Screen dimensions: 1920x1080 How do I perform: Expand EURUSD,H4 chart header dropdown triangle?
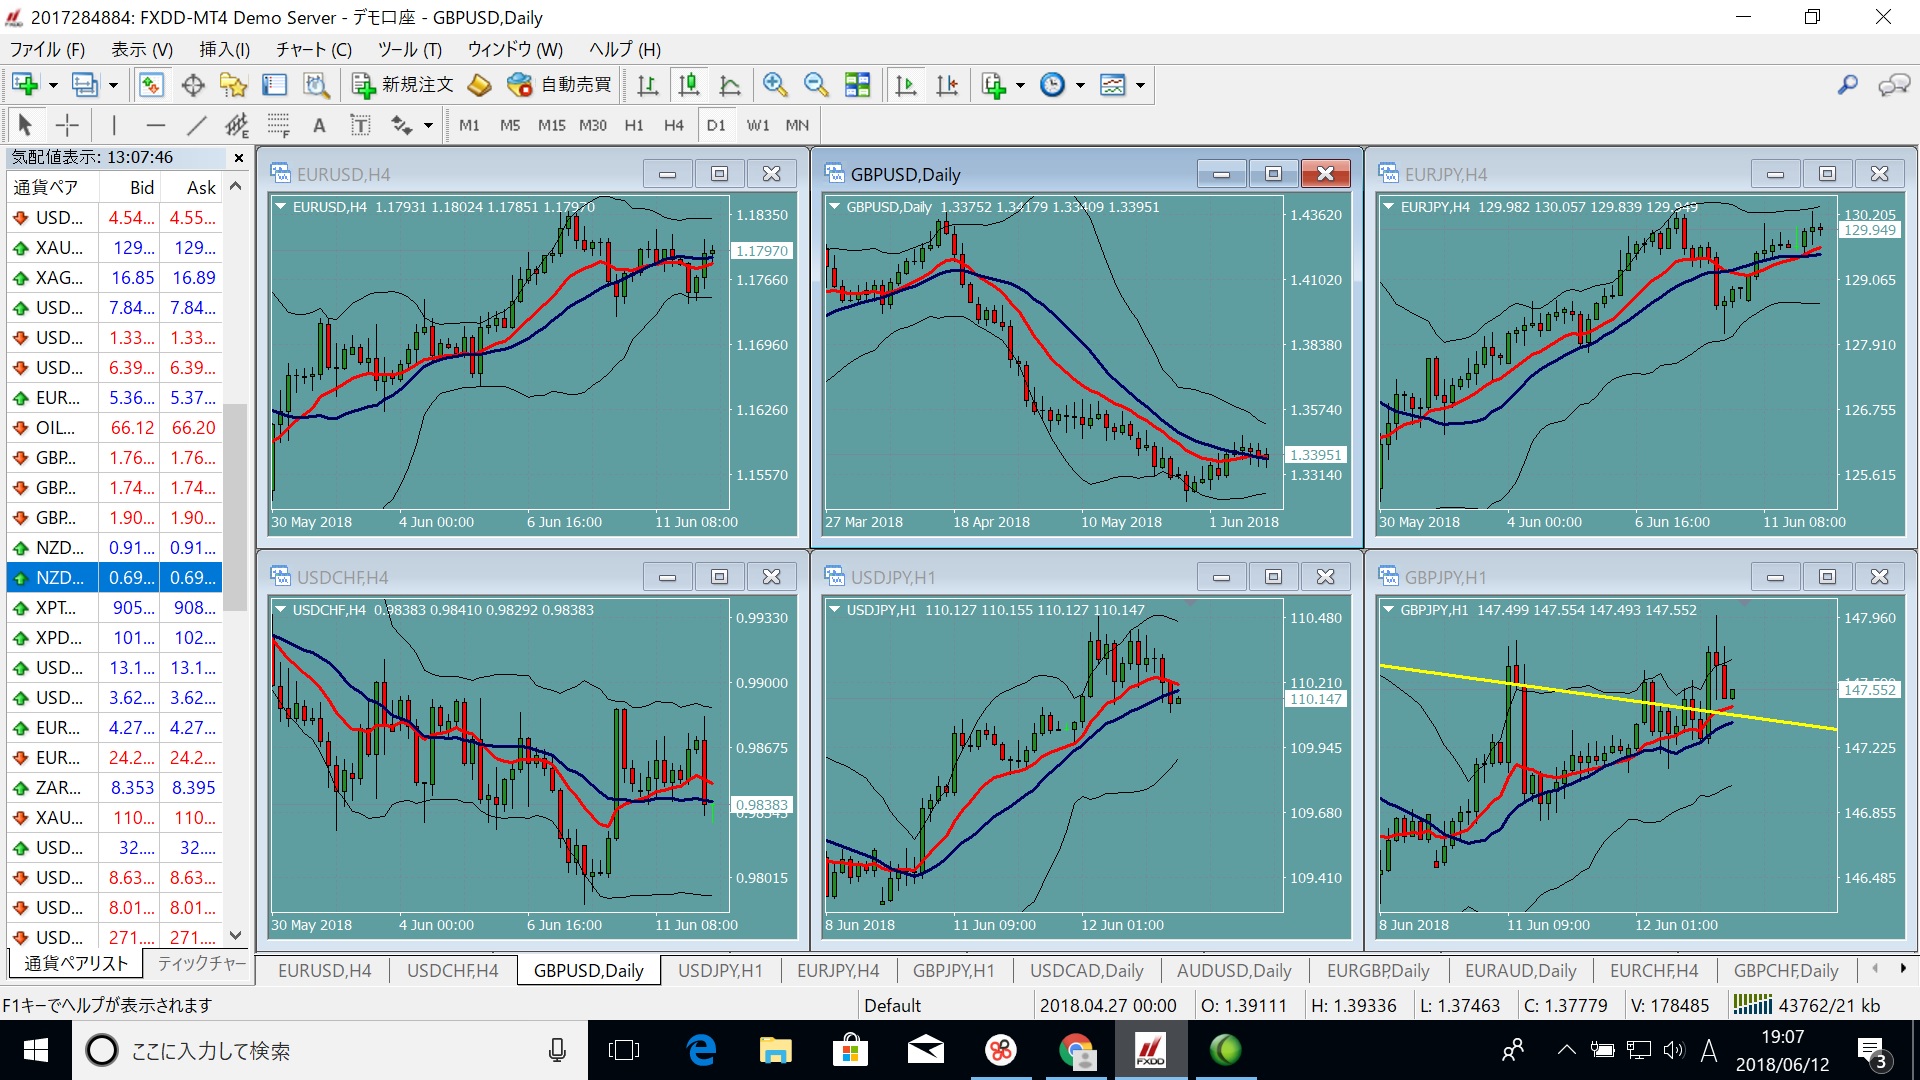point(282,207)
